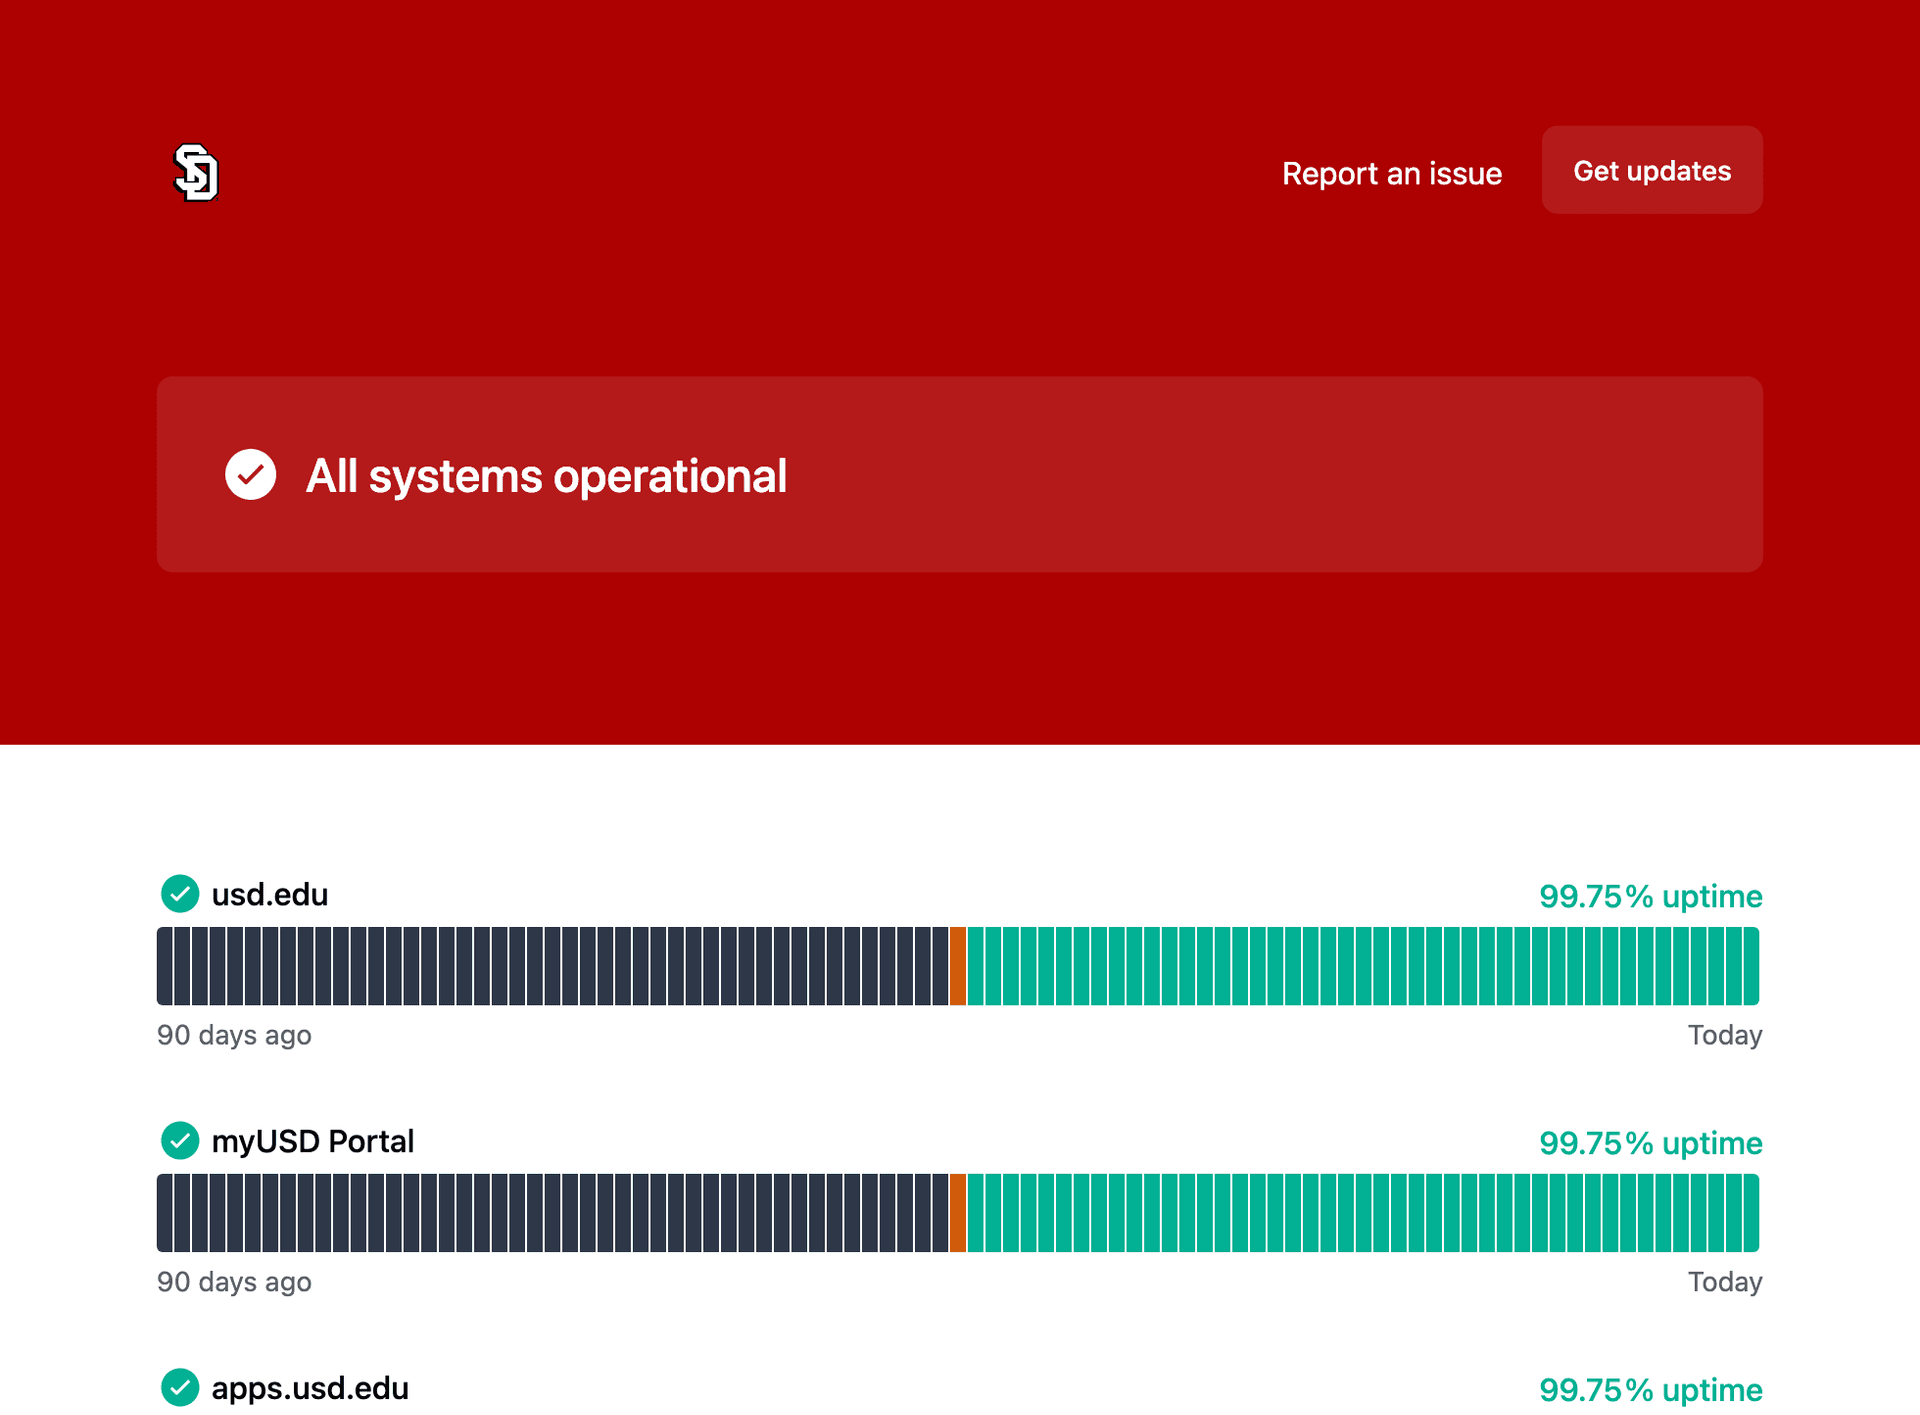Click the green check icon beside apps.usd.edu

(x=180, y=1388)
